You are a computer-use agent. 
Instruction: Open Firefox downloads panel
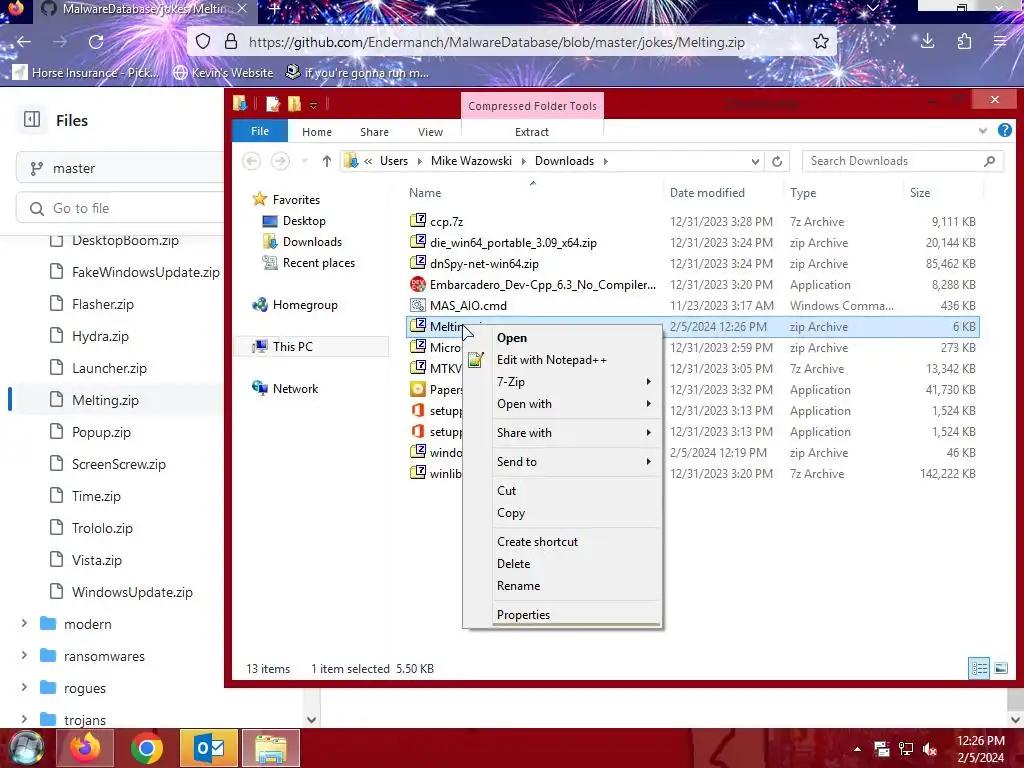coord(927,42)
